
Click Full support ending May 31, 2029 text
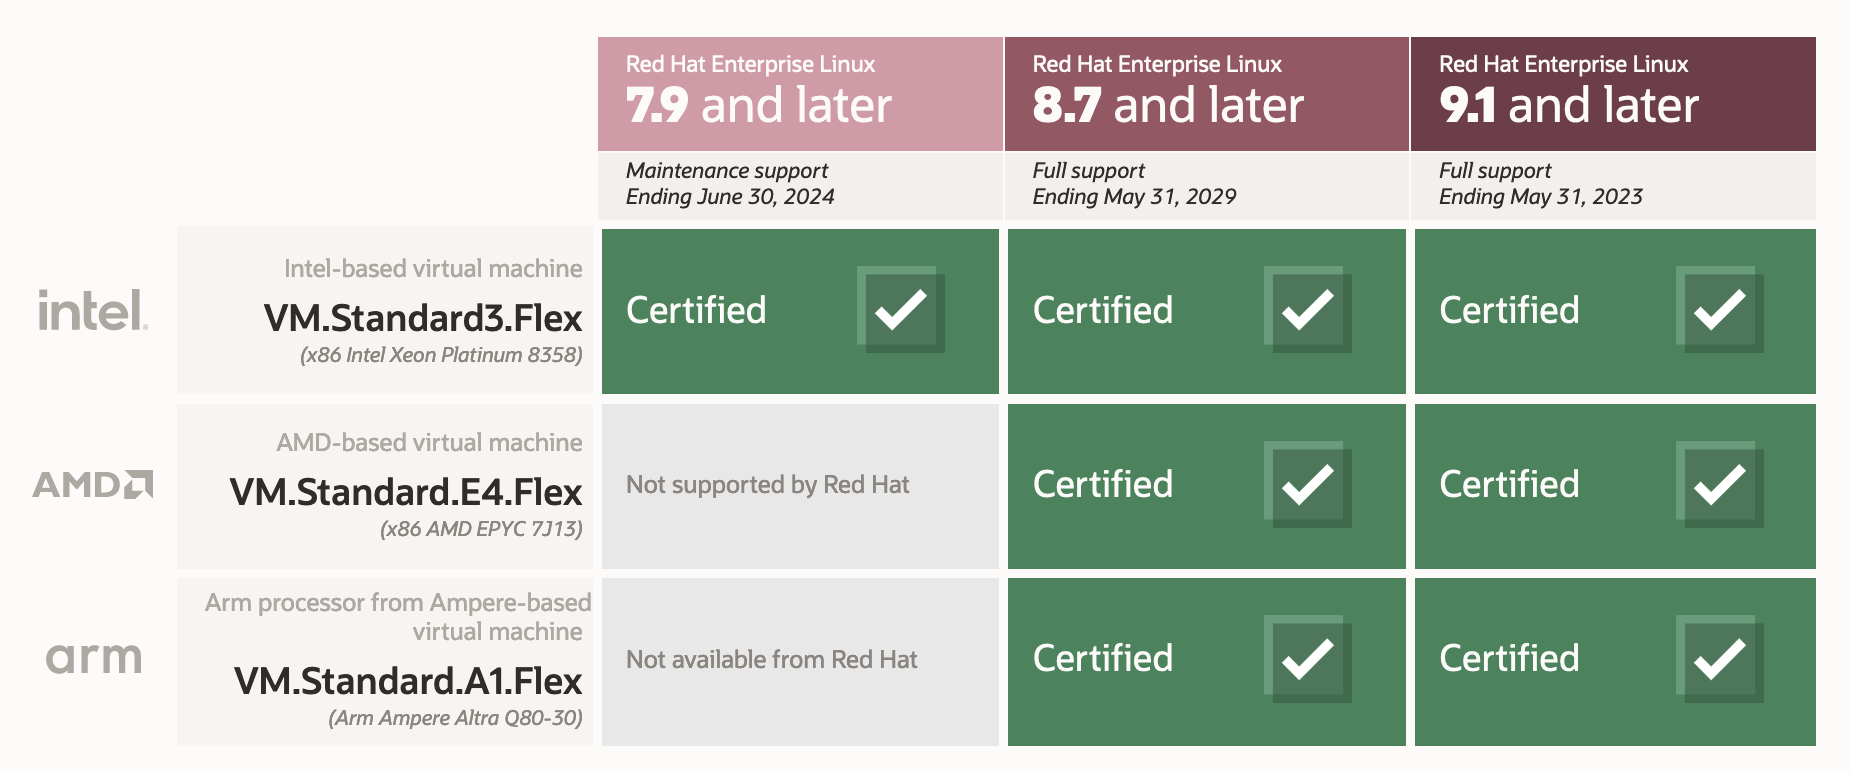(1134, 184)
